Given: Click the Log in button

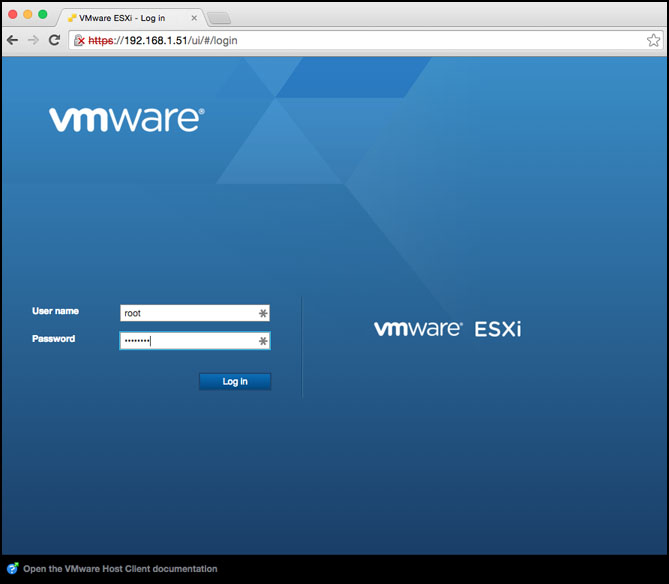Looking at the screenshot, I should pyautogui.click(x=235, y=381).
